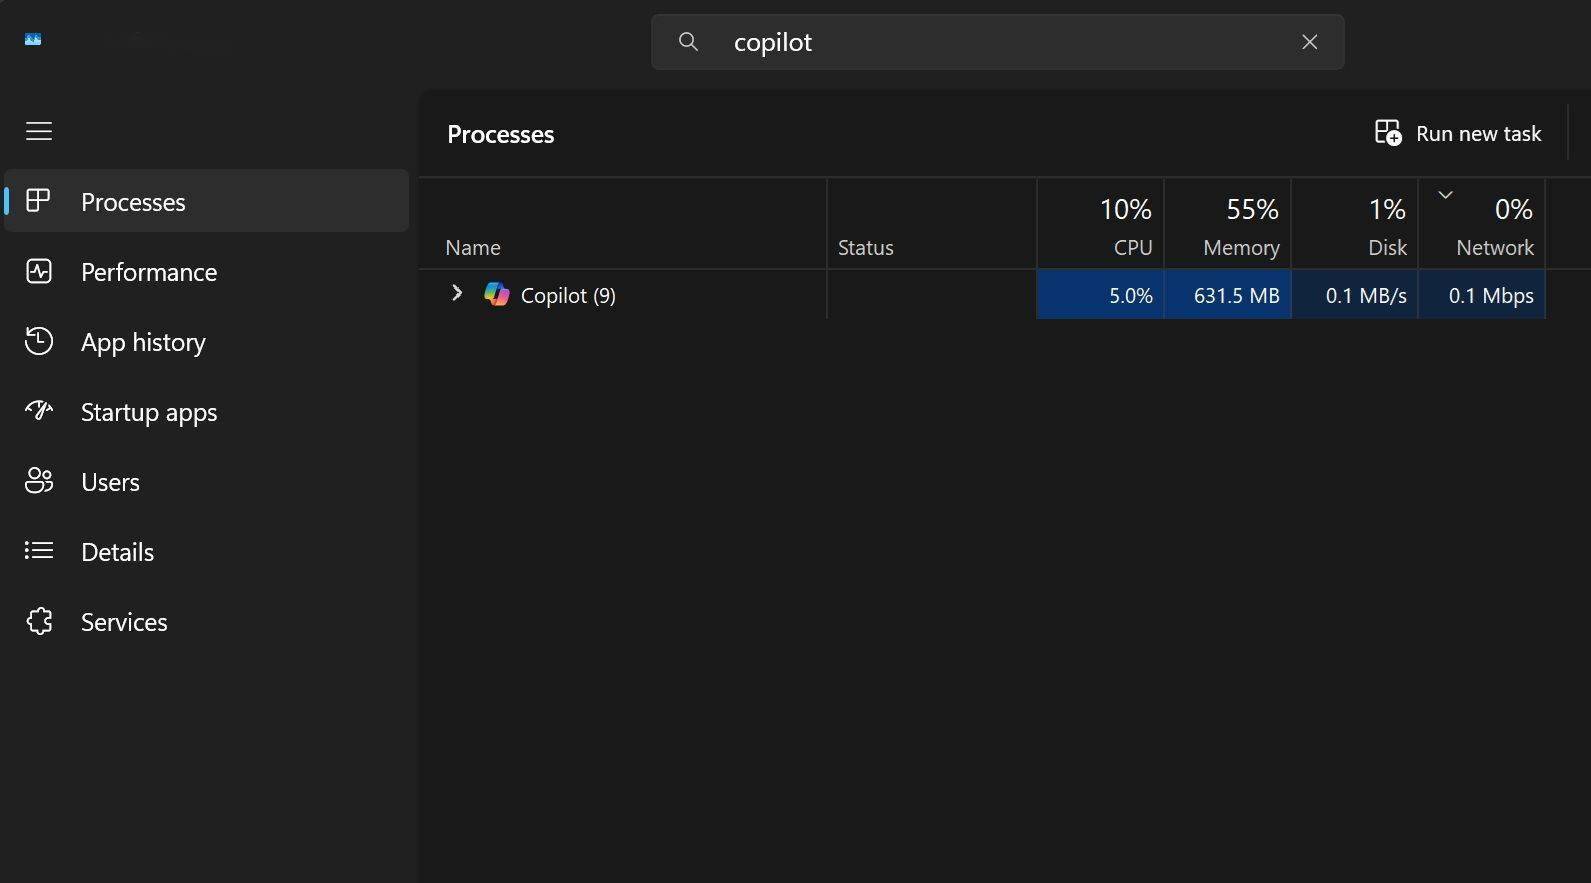Click the sort arrow above Network column
The width and height of the screenshot is (1591, 883).
point(1445,194)
